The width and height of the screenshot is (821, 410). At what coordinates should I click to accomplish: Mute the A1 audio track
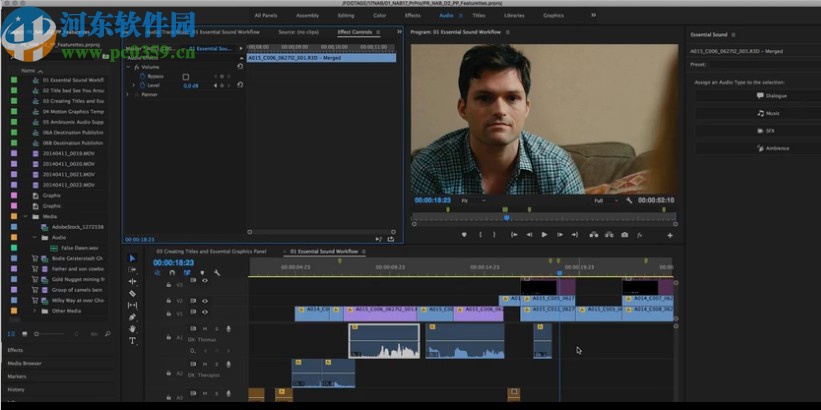click(205, 328)
